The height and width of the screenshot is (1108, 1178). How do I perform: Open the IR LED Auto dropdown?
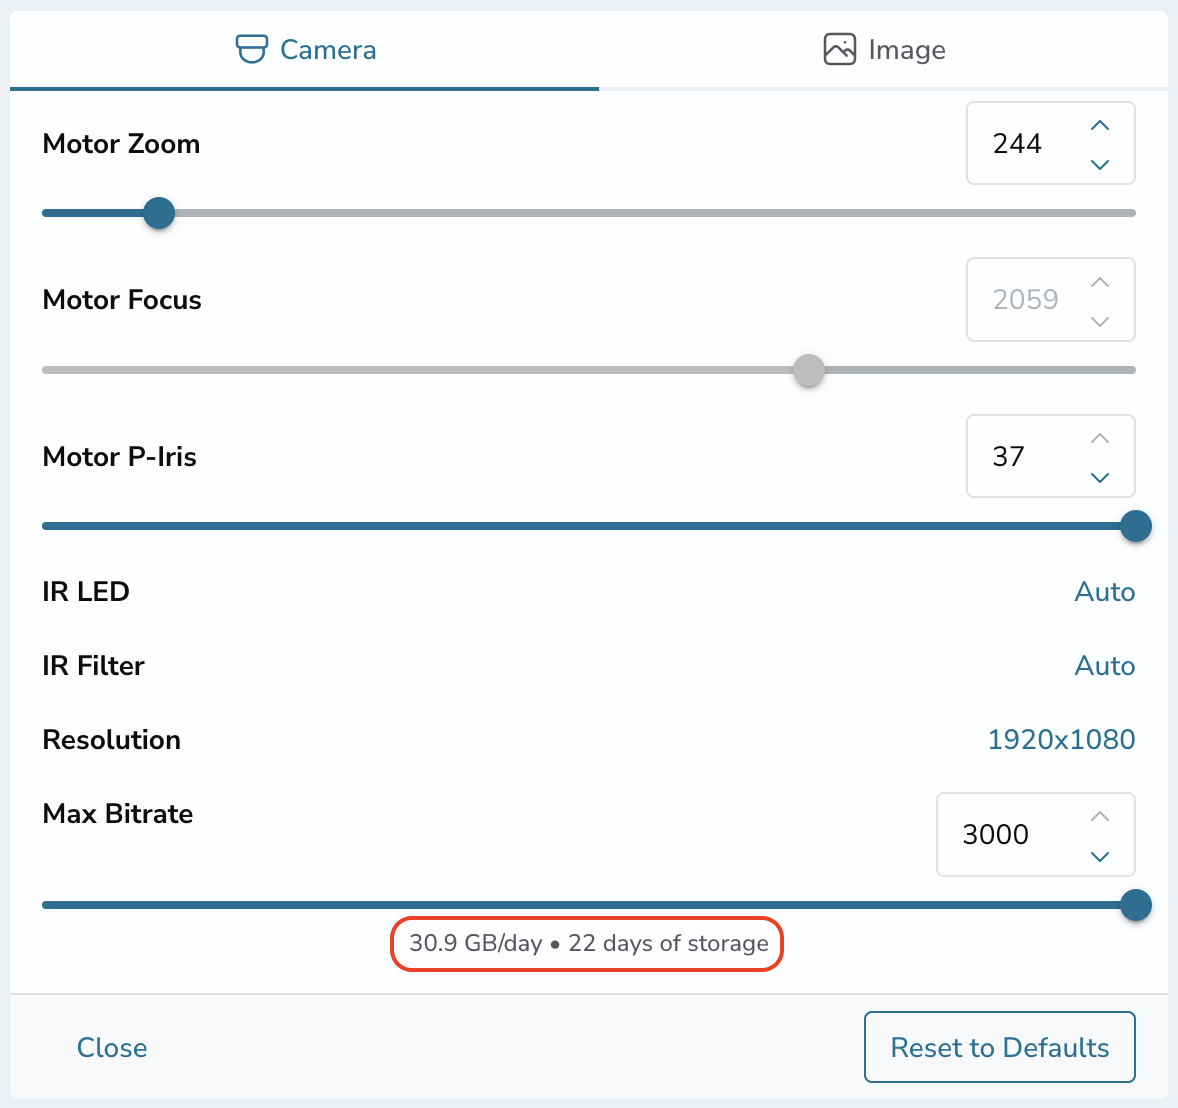coord(1104,592)
